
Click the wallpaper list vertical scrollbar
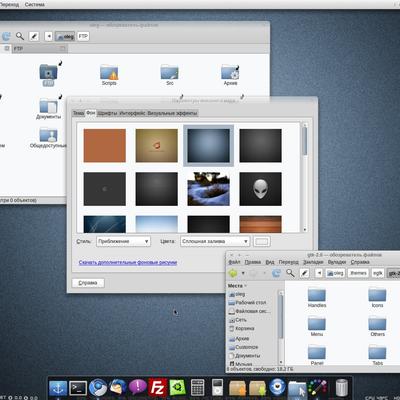[x=304, y=178]
